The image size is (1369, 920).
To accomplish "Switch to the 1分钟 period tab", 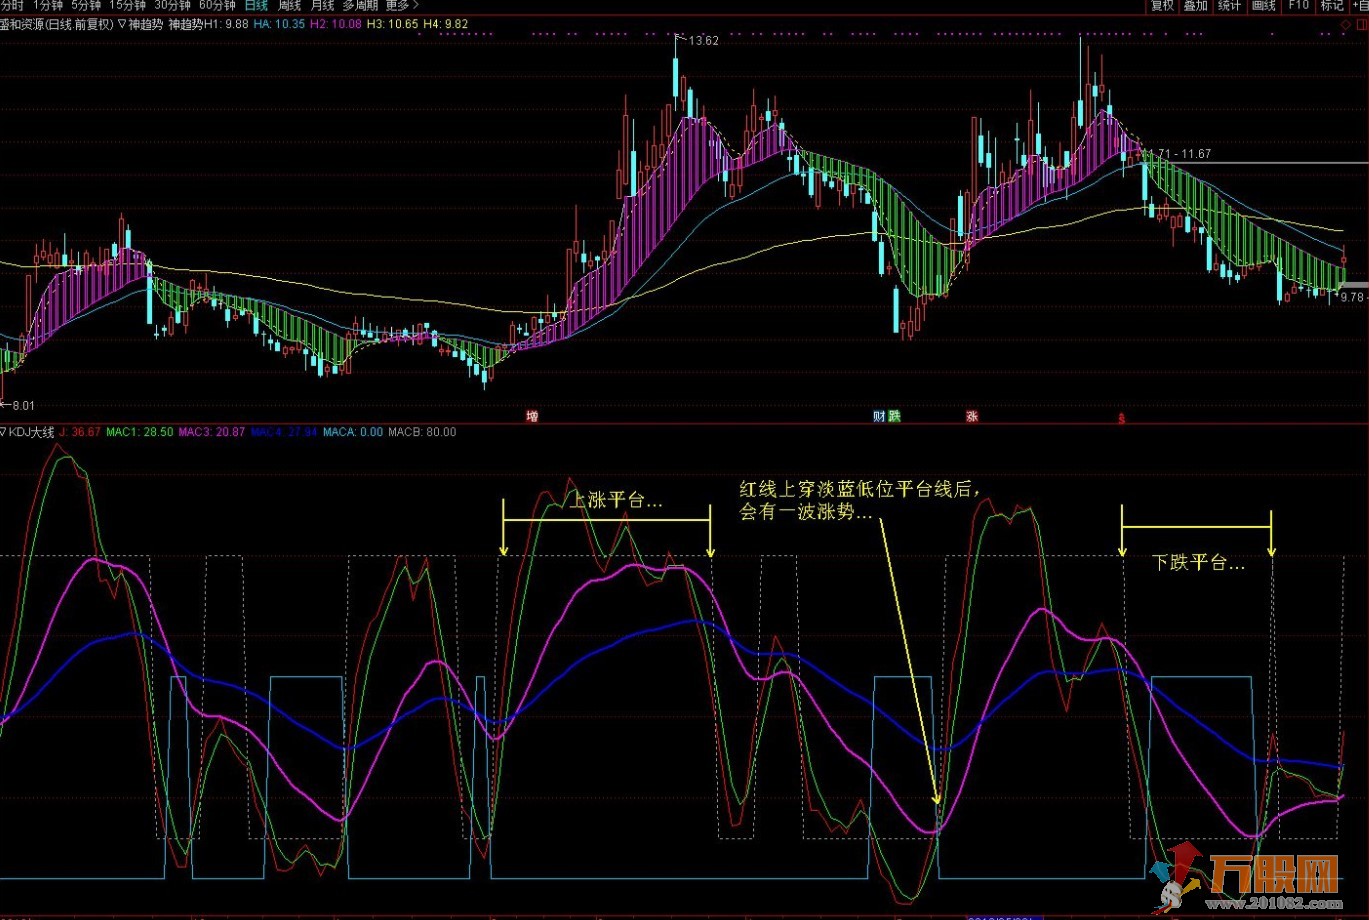I will 47,5.
